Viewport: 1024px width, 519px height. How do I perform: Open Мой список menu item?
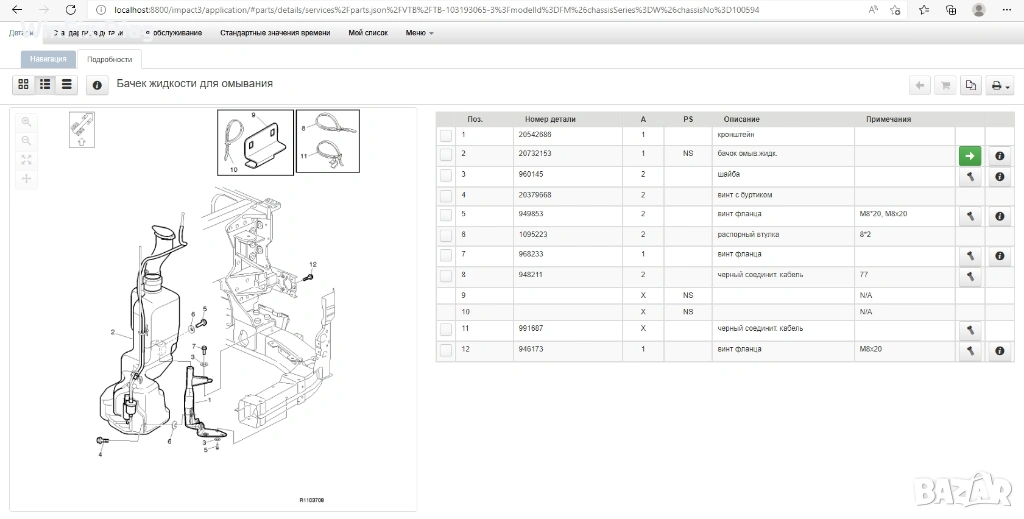point(368,33)
